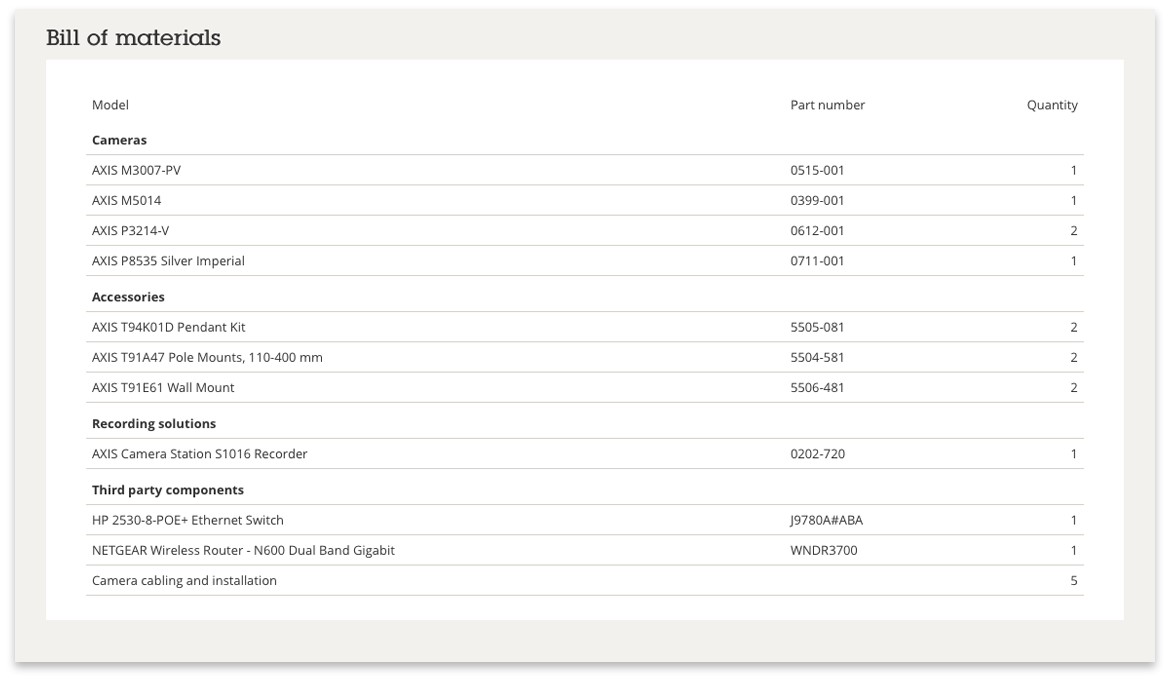Select AXIS P8535 Silver Imperial model name
The width and height of the screenshot is (1170, 685).
[x=169, y=261]
